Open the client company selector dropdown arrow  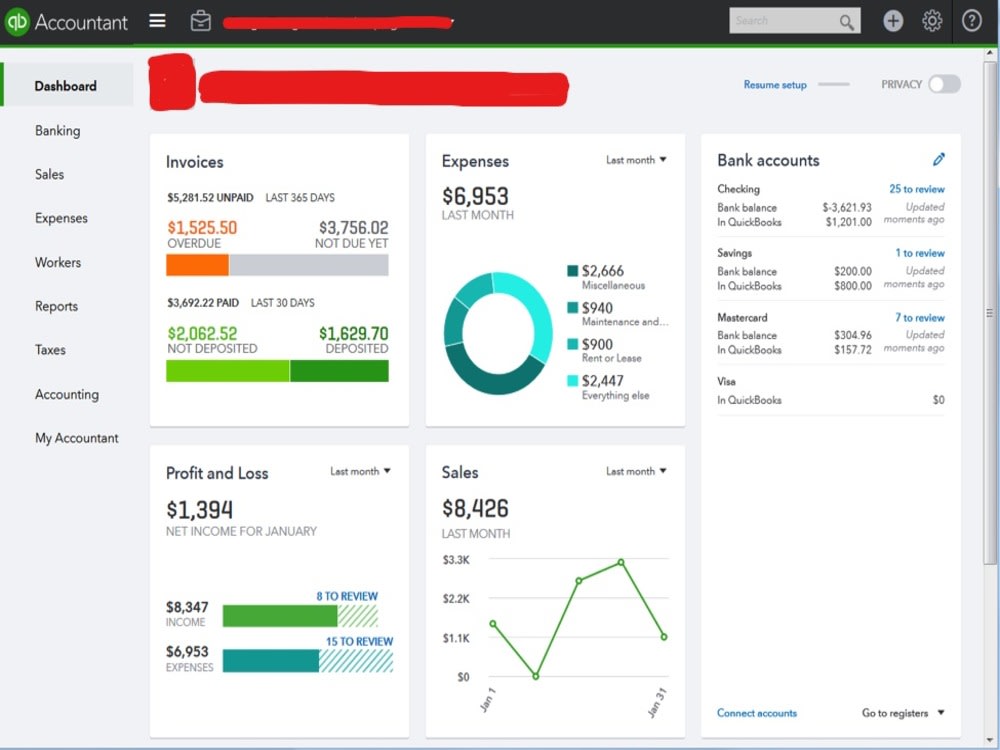click(x=452, y=22)
